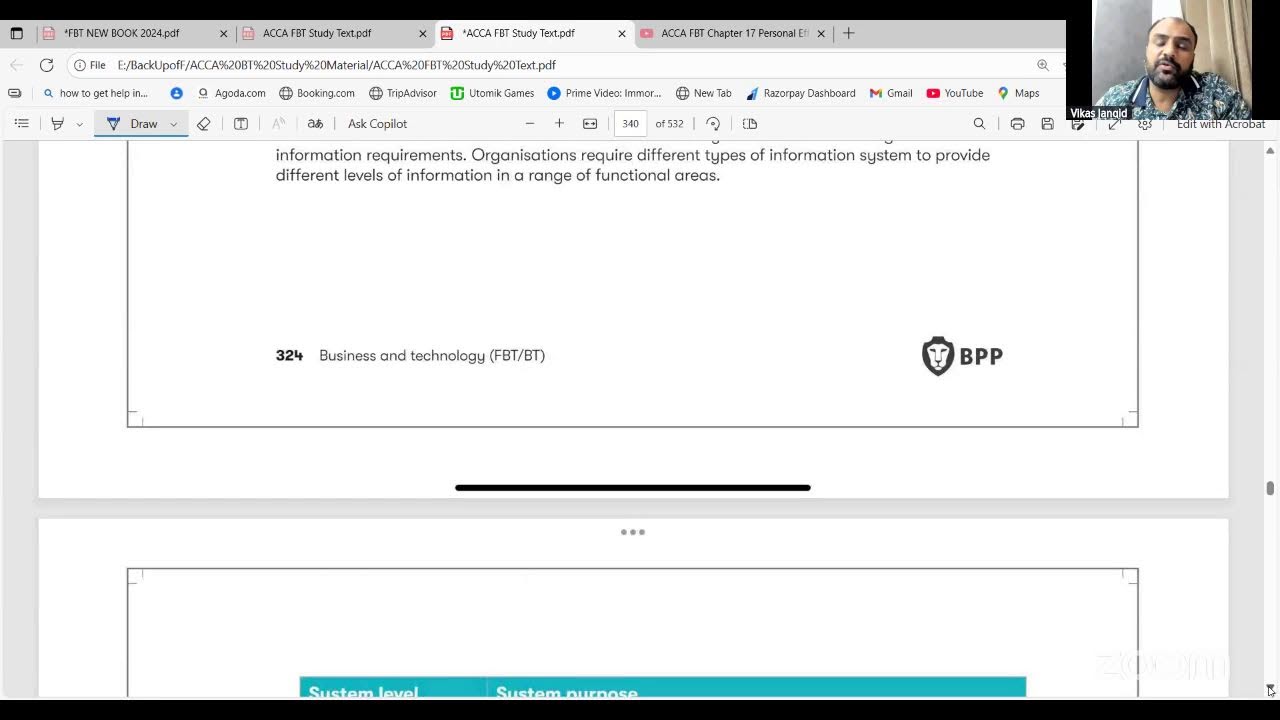Open the favorites bar menu icon
Viewport: 1280px width, 720px height.
point(14,93)
